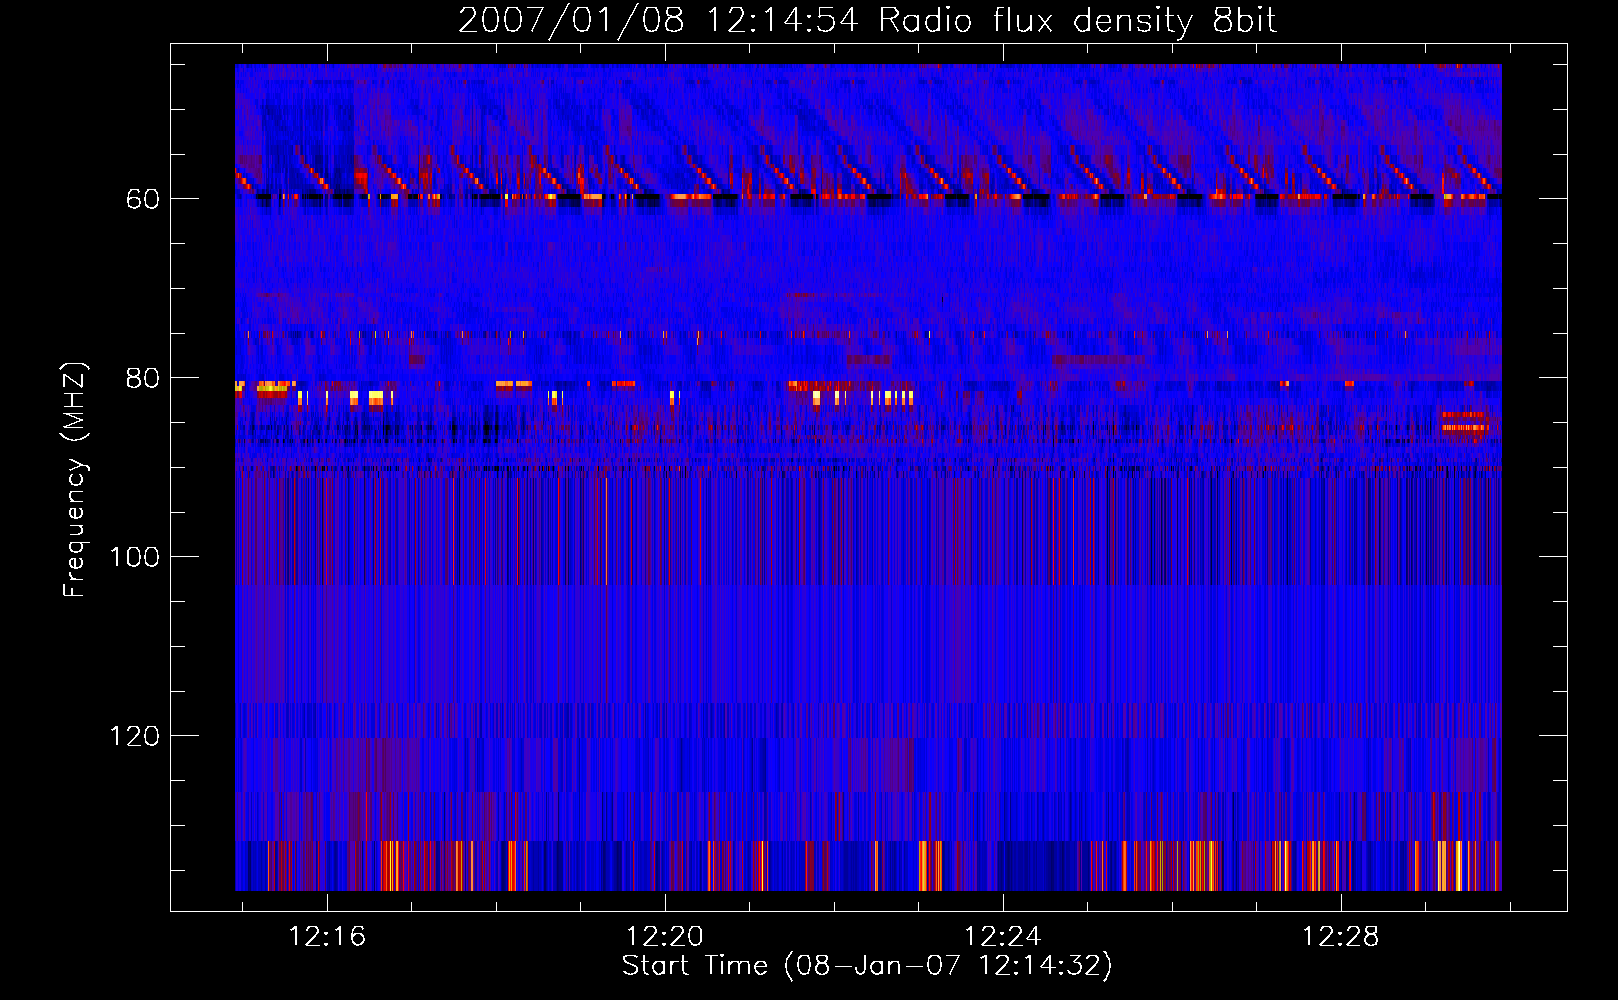Click the 12:20 time tick label
Image resolution: width=1618 pixels, height=1000 pixels.
[x=665, y=937]
